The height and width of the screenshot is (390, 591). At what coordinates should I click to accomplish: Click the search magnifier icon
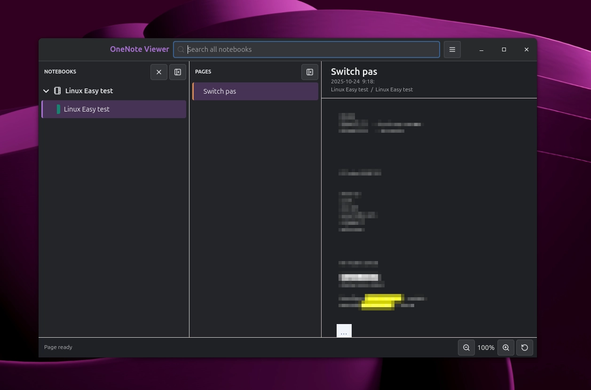point(181,49)
